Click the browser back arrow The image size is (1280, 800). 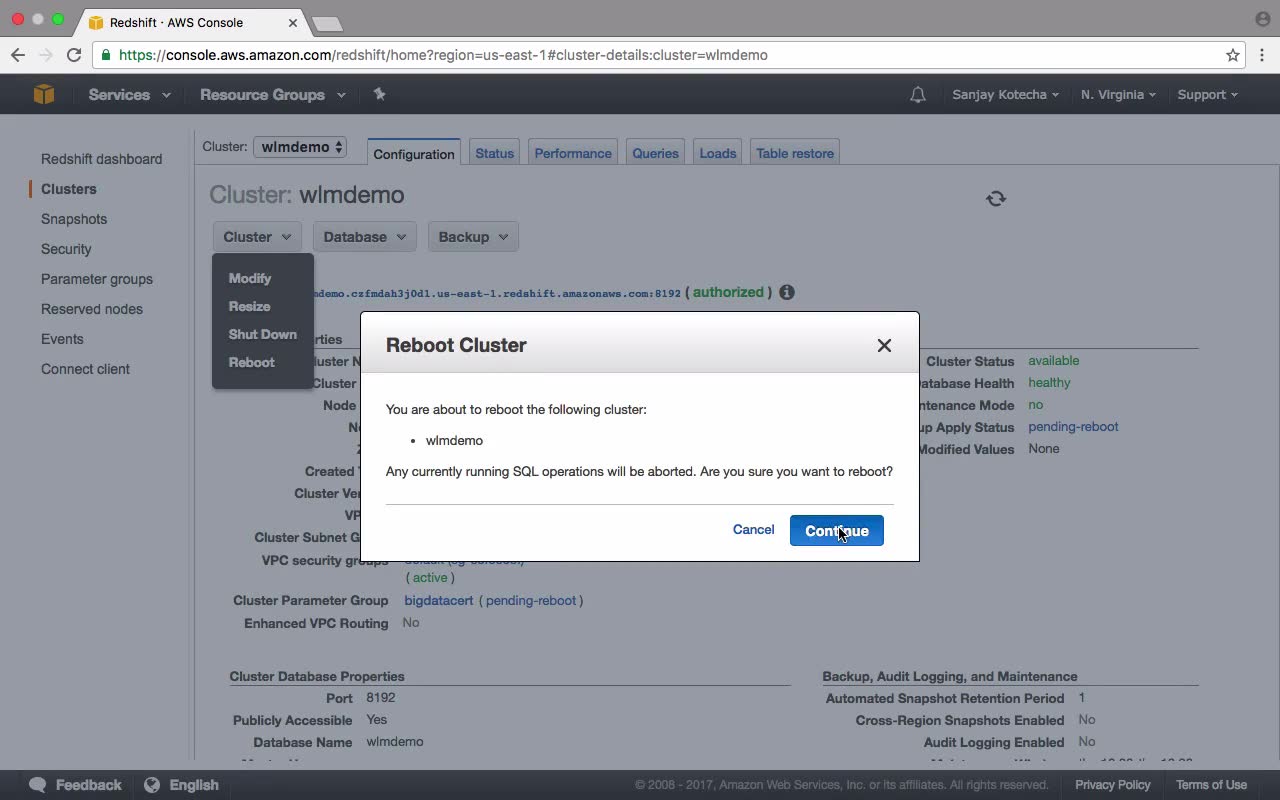pyautogui.click(x=18, y=55)
